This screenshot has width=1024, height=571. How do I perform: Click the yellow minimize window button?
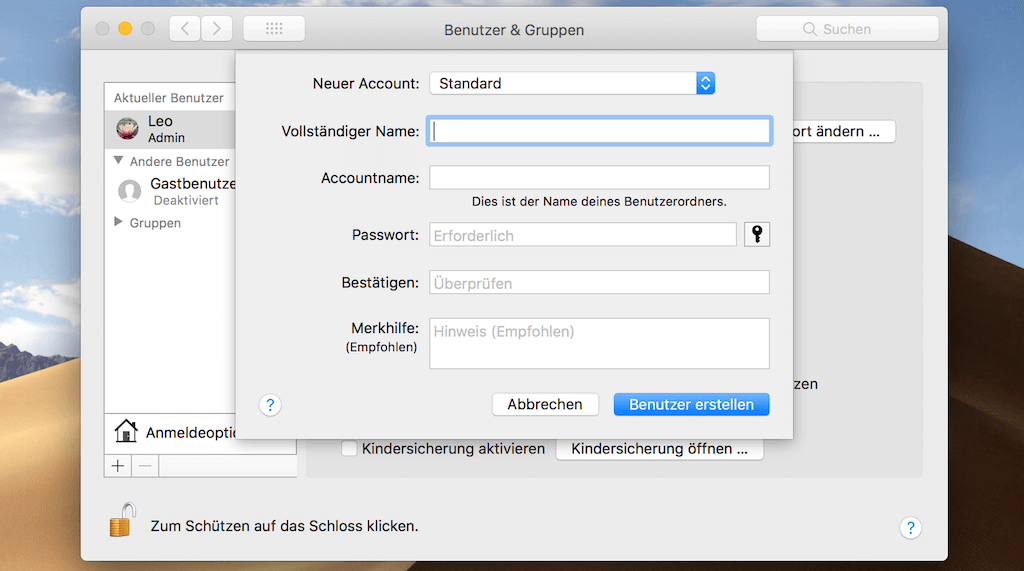pyautogui.click(x=125, y=29)
